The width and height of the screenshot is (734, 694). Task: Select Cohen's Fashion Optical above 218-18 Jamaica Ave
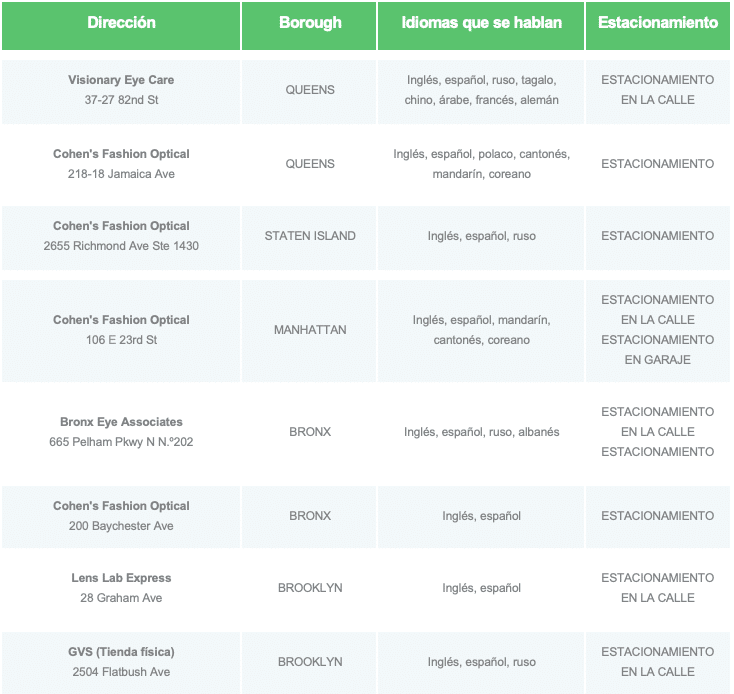[x=121, y=154]
